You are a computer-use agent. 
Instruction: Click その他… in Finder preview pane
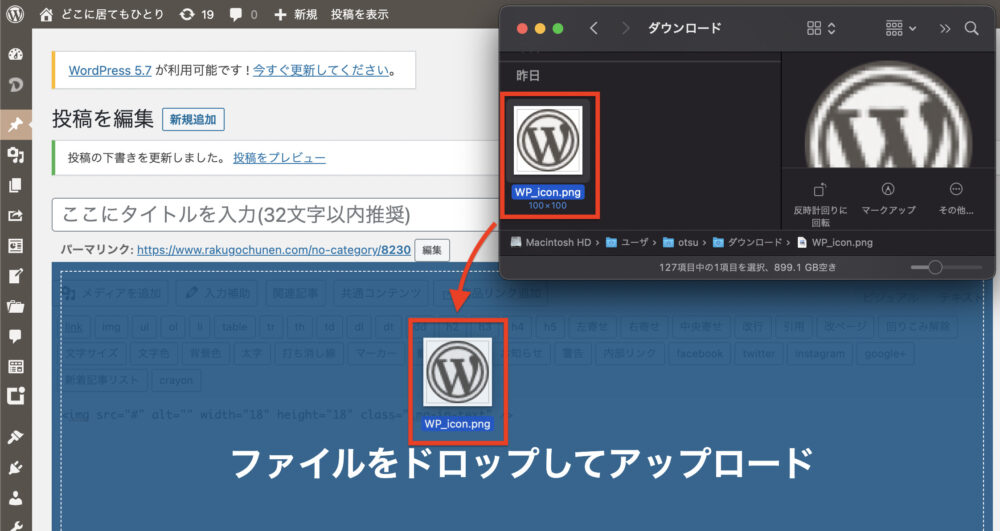(955, 199)
